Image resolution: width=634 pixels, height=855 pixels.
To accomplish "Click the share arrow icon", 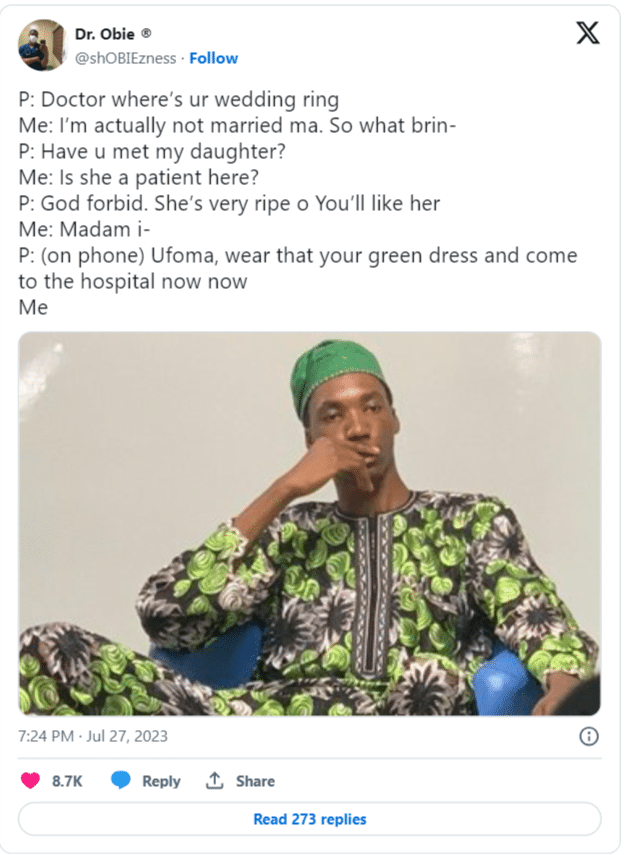I will 214,781.
